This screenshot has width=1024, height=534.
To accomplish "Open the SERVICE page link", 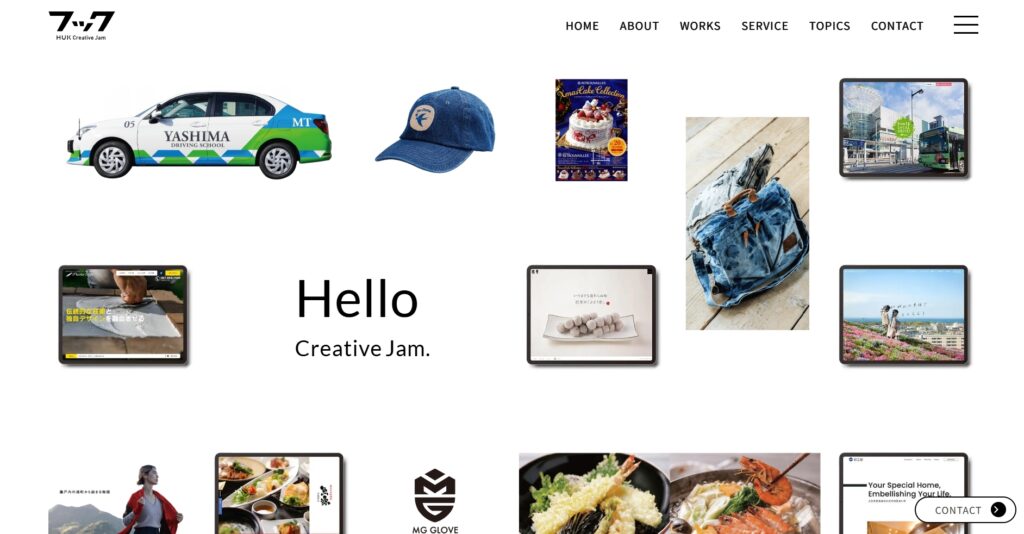I will coord(764,26).
